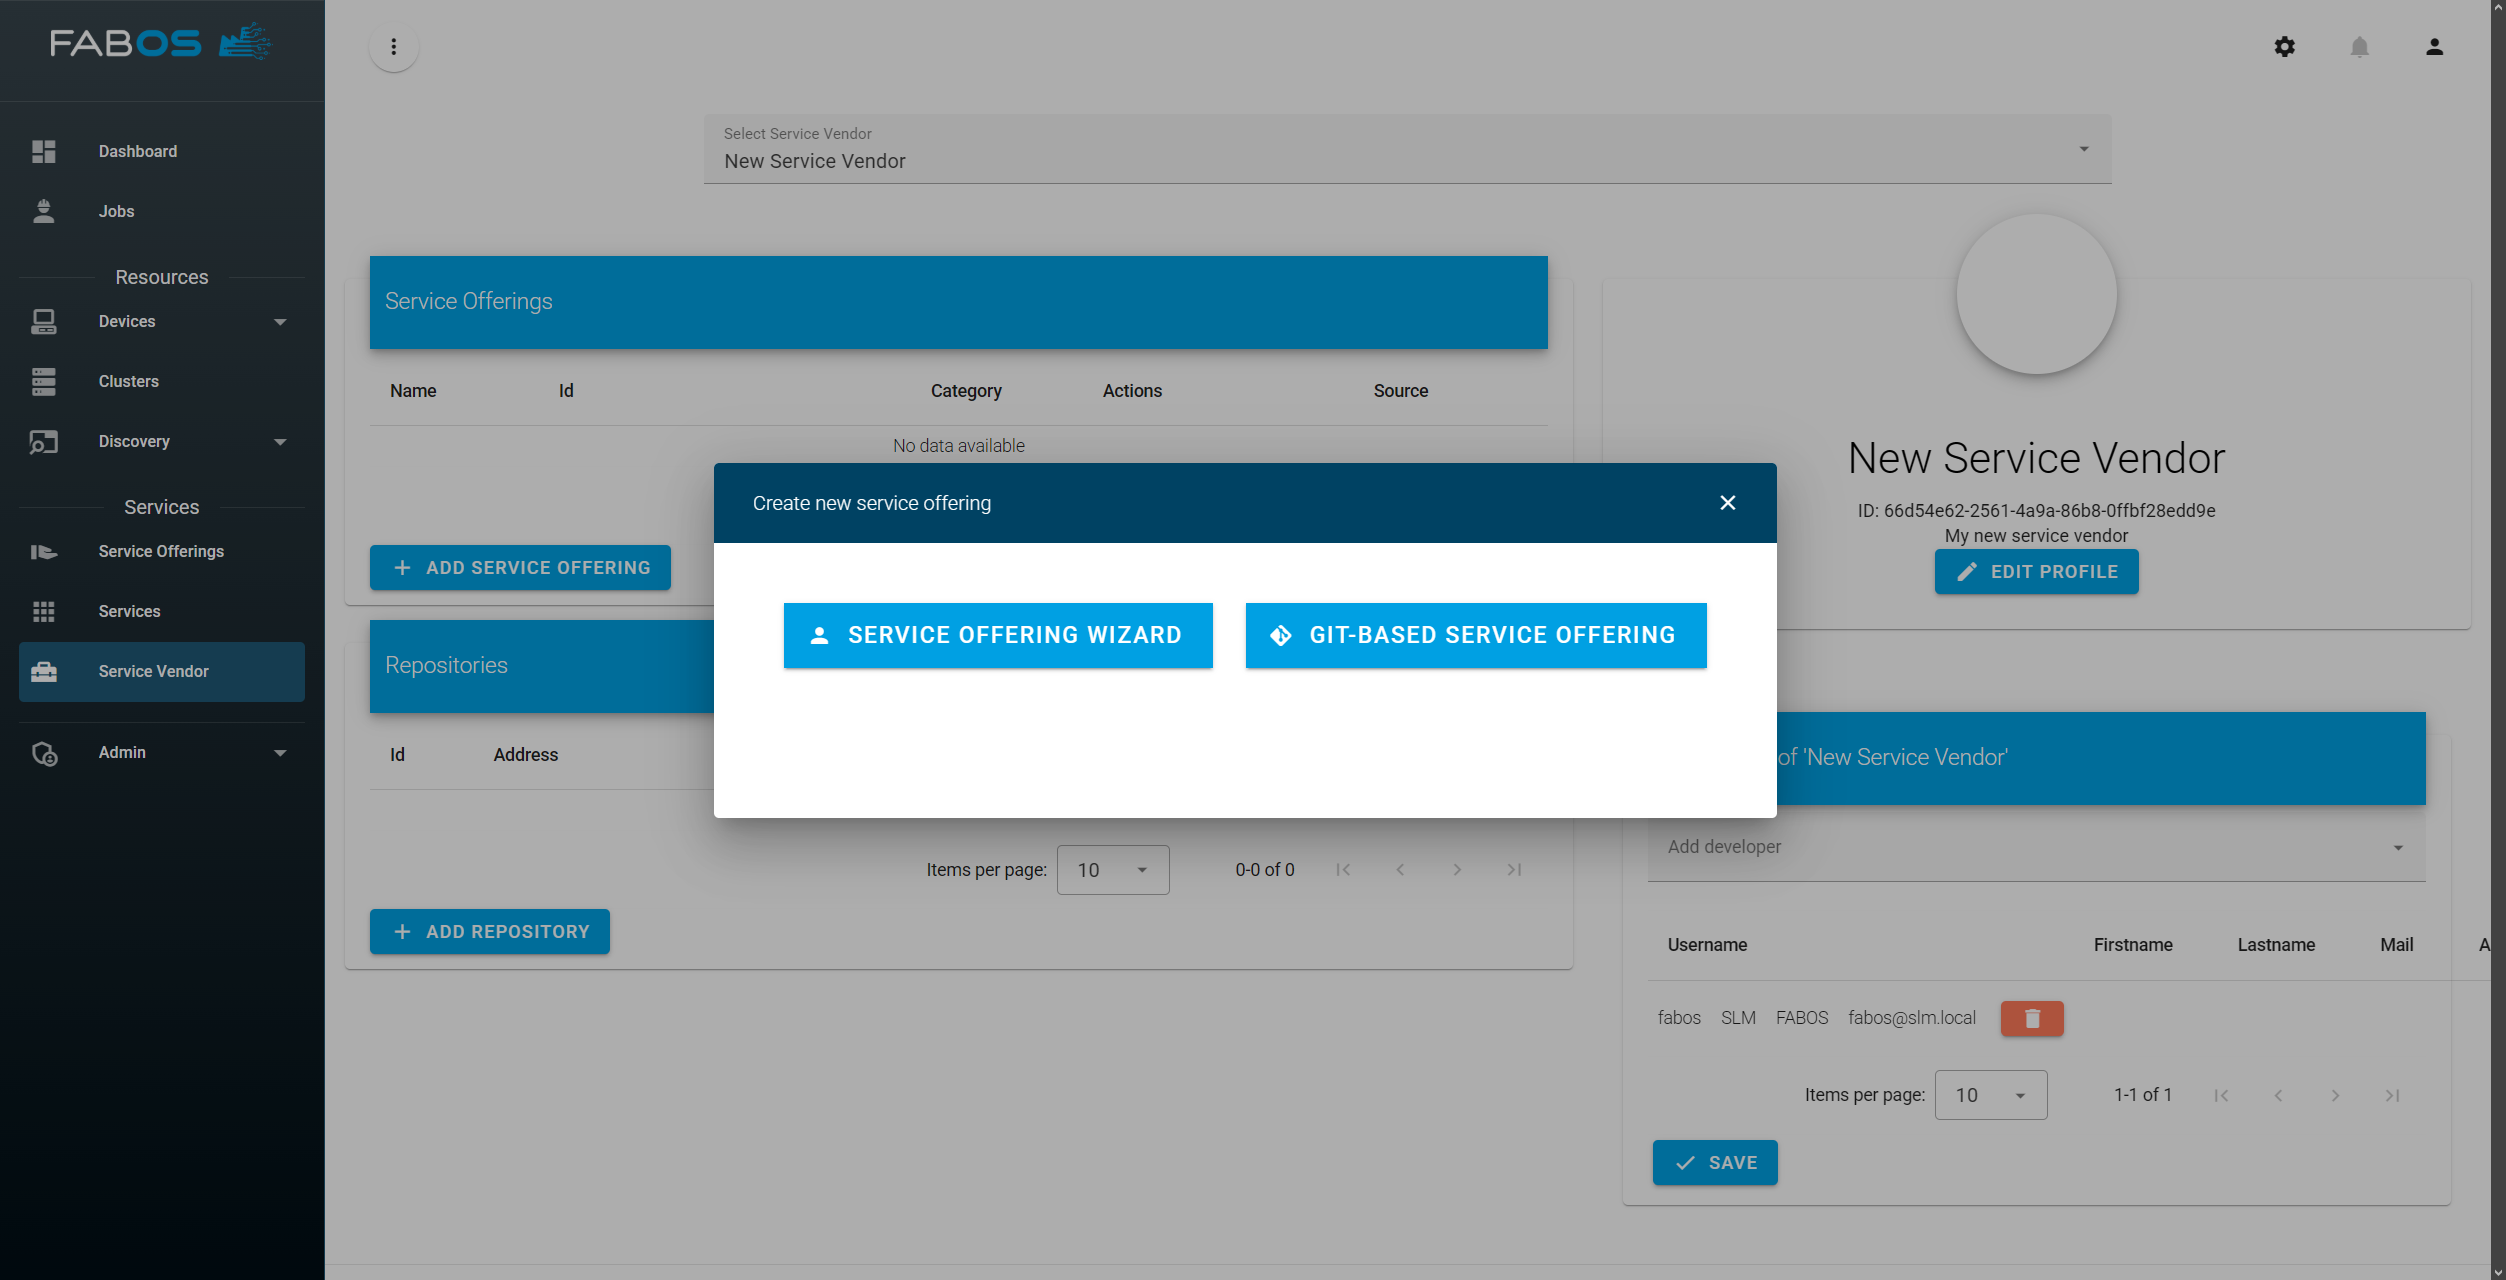Image resolution: width=2506 pixels, height=1280 pixels.
Task: Navigate to the Dashboard page
Action: point(137,151)
